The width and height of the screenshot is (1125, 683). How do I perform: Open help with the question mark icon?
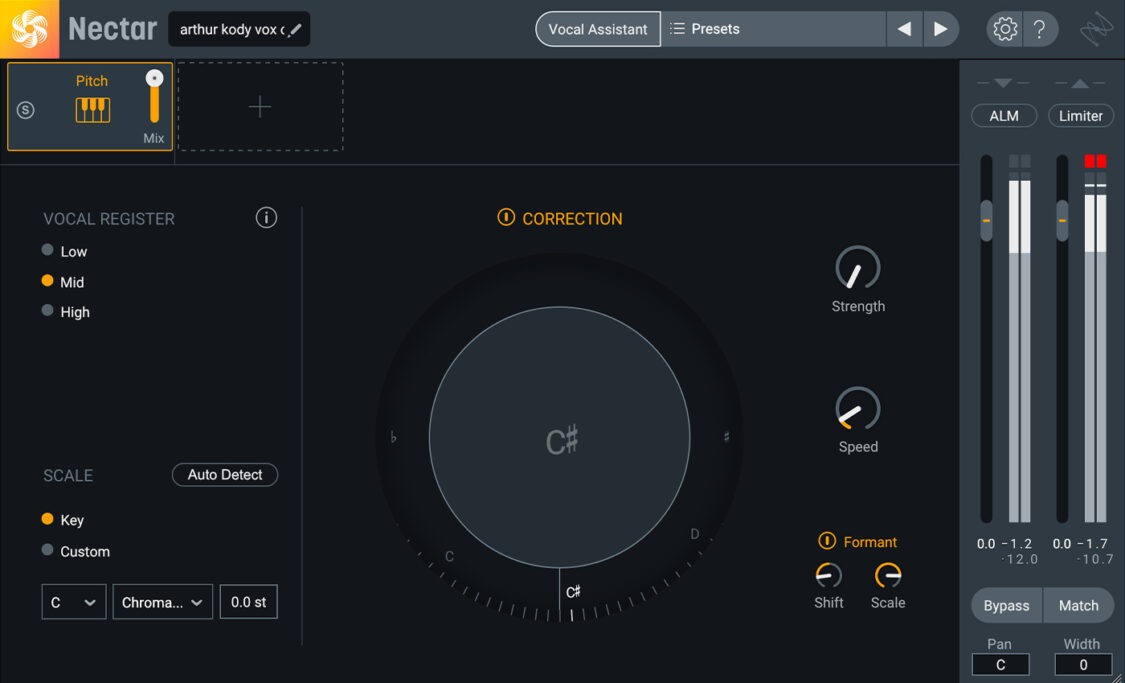[x=1040, y=28]
